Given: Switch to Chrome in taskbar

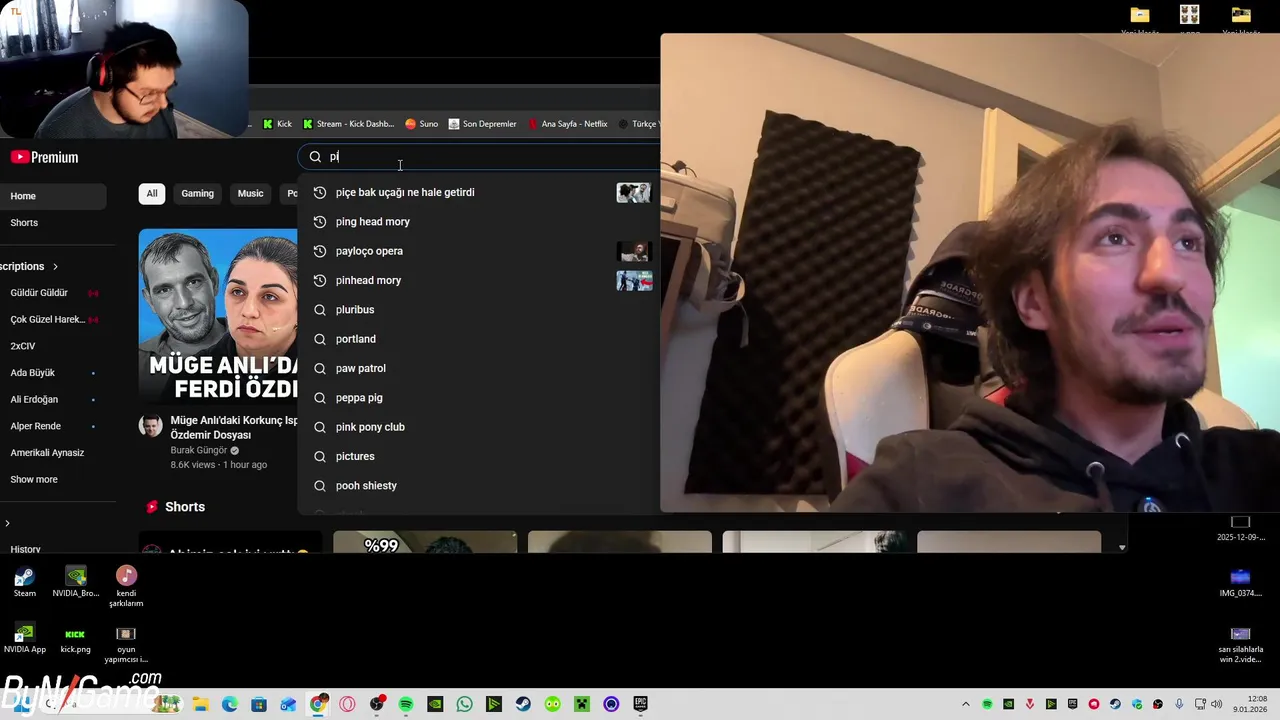Looking at the screenshot, I should tap(318, 704).
